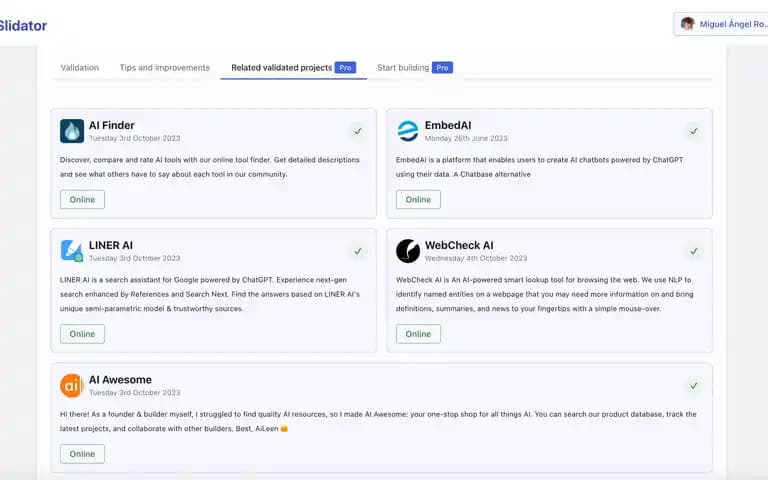Click Online button on AI Awesome card
768x480 pixels.
click(82, 454)
